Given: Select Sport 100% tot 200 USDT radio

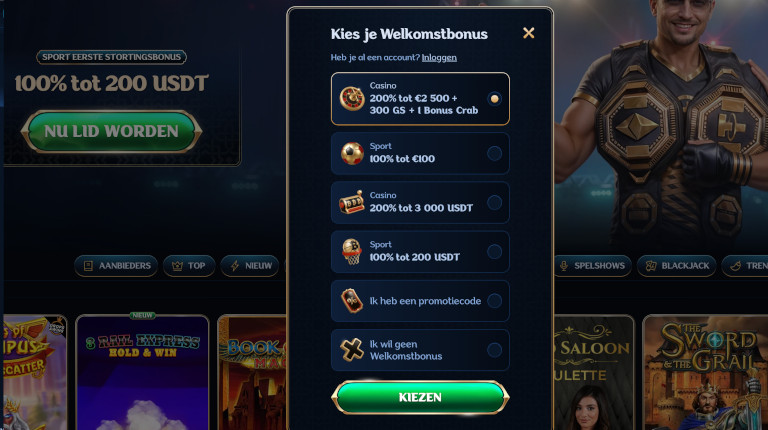Looking at the screenshot, I should 494,252.
